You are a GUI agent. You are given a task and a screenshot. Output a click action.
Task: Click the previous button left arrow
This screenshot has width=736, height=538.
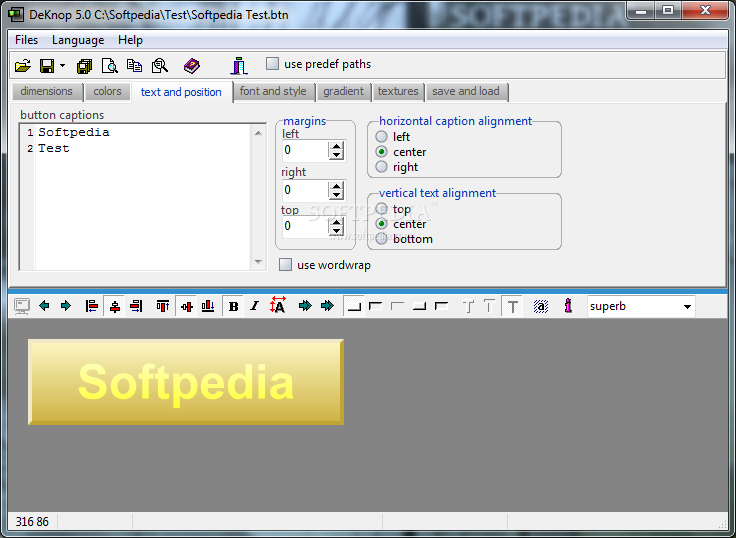pyautogui.click(x=45, y=306)
